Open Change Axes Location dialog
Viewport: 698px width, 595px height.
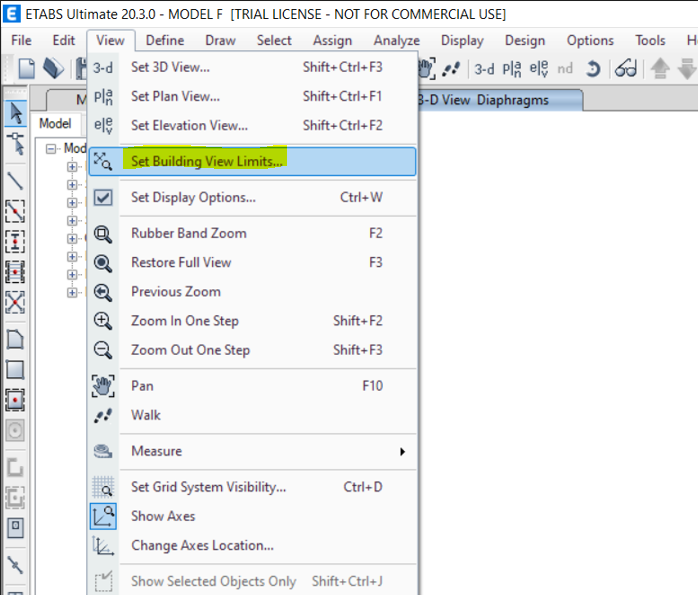(252, 546)
